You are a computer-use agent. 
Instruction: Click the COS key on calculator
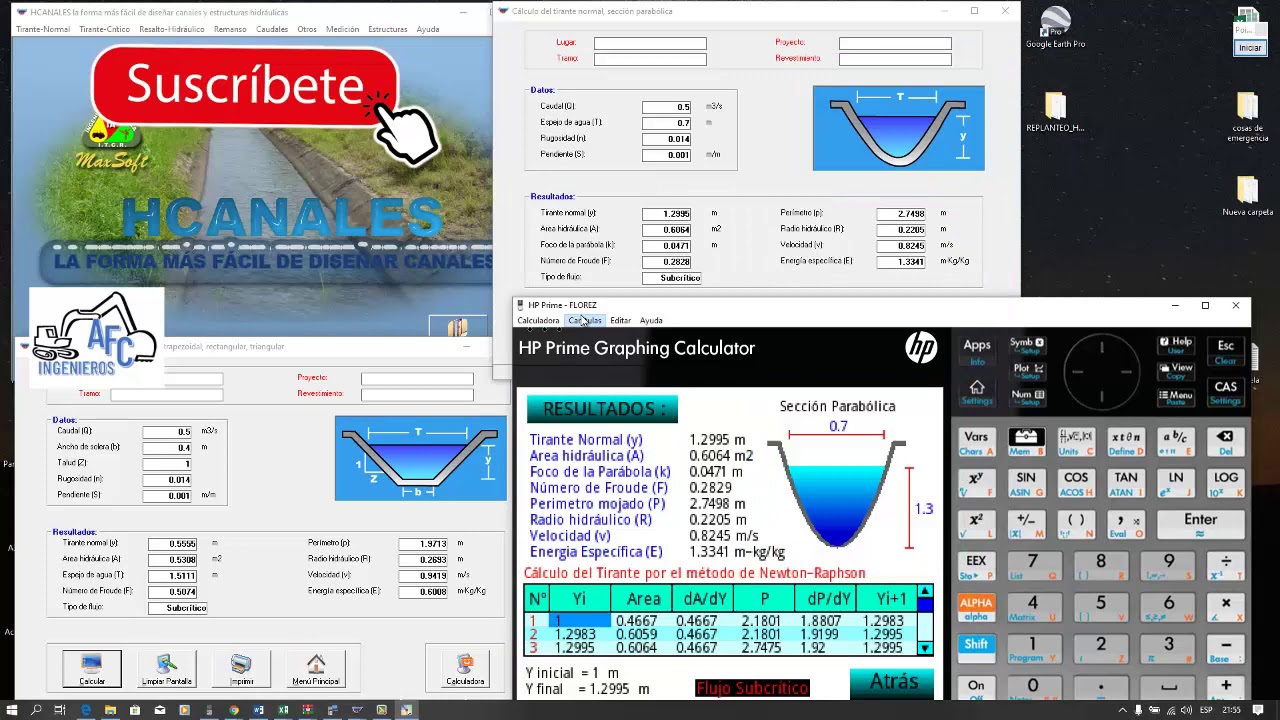coord(1075,482)
